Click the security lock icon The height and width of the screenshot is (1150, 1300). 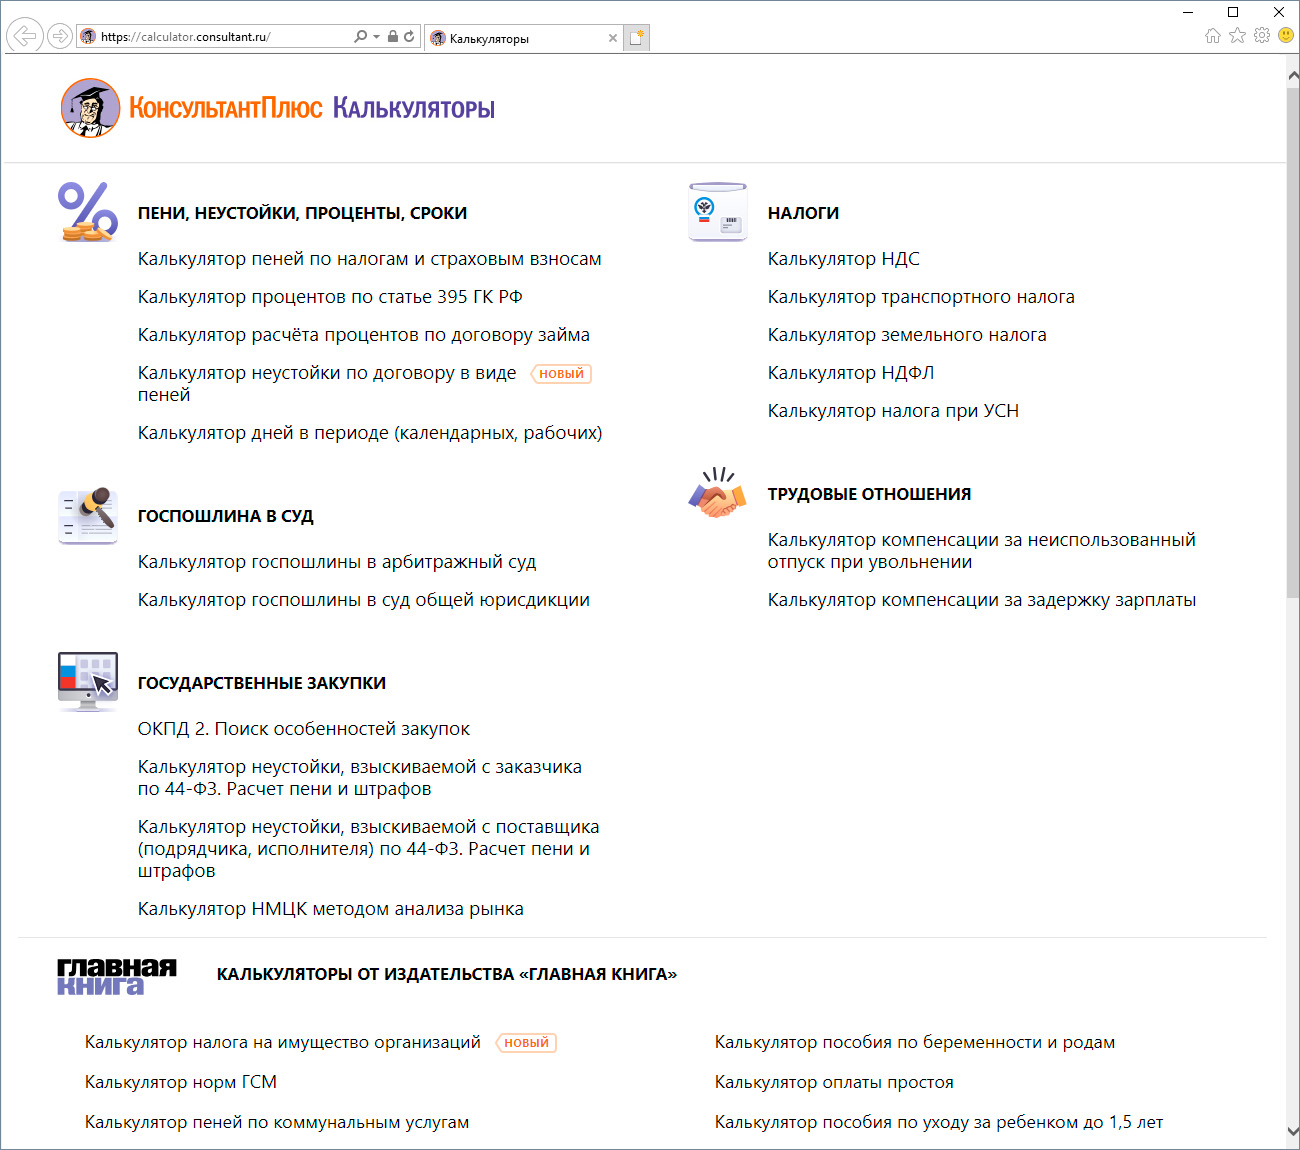coord(393,37)
